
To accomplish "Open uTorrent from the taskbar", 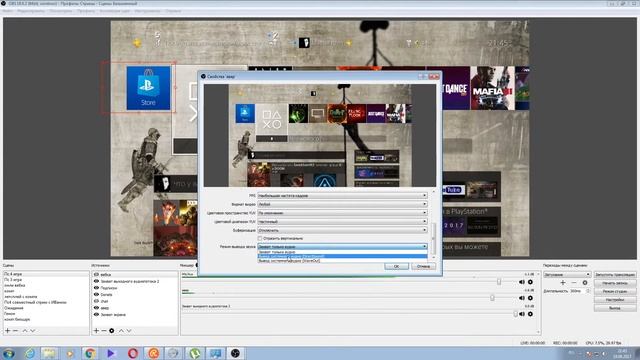I will [195, 353].
